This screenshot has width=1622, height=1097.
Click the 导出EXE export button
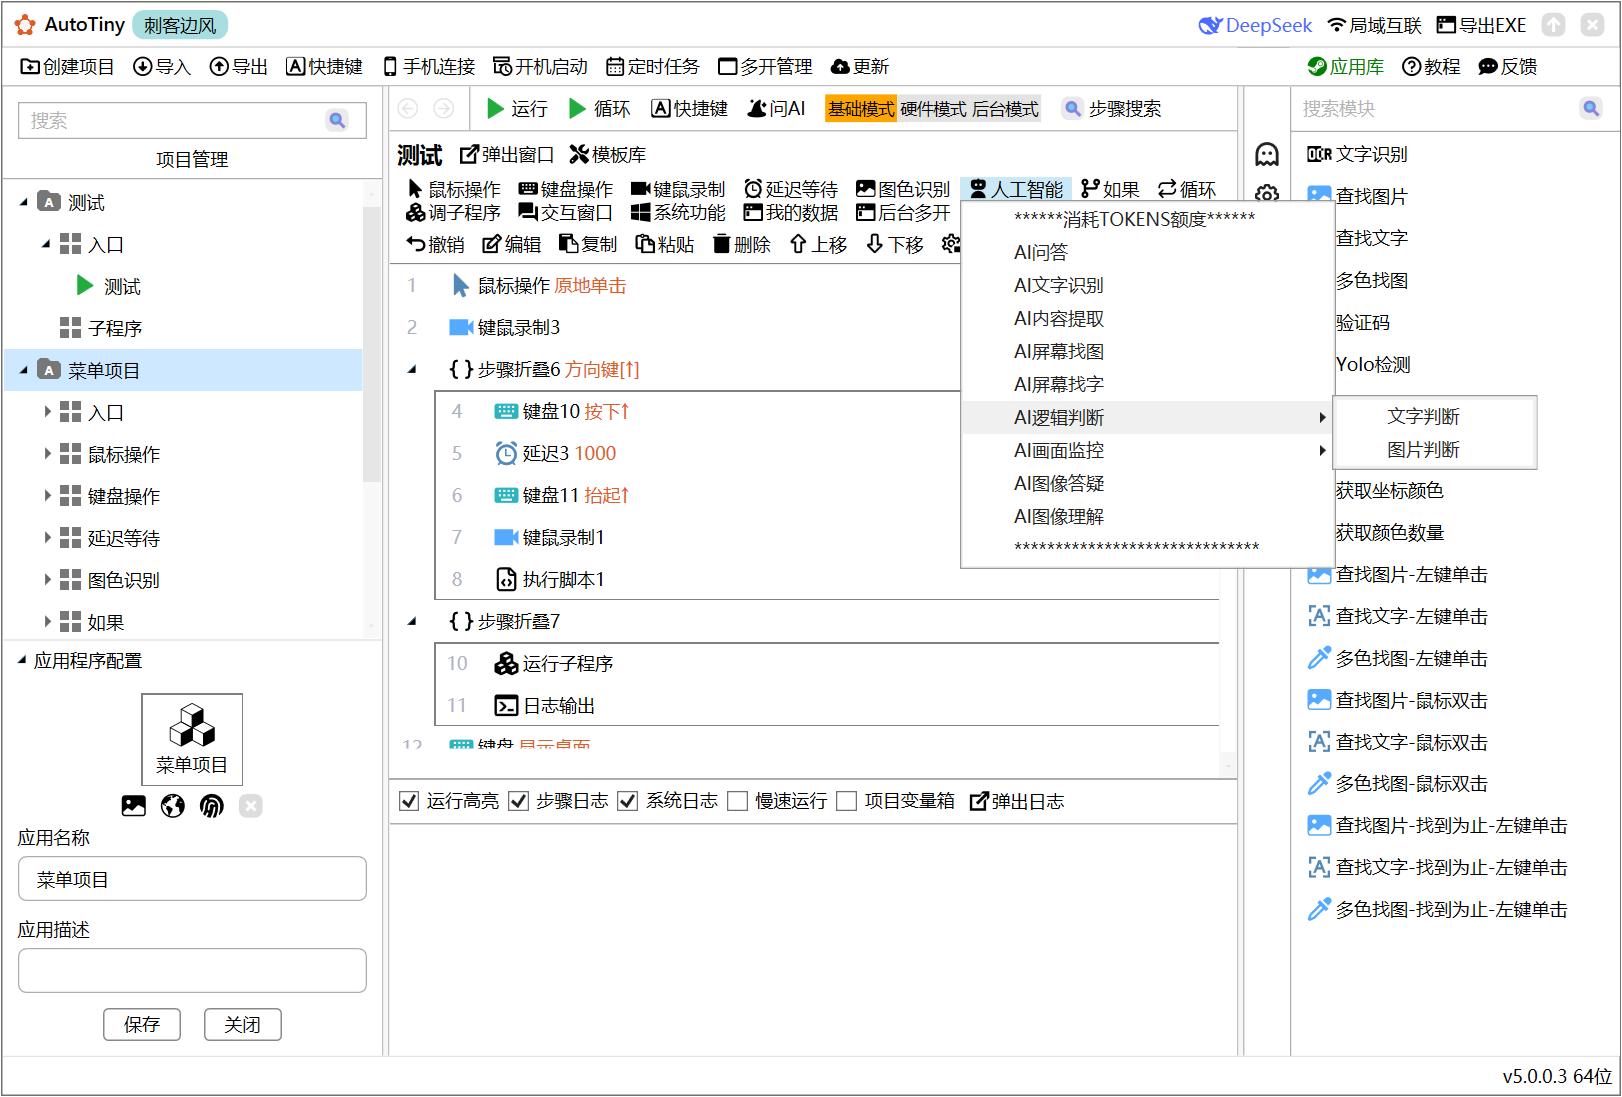[1481, 25]
